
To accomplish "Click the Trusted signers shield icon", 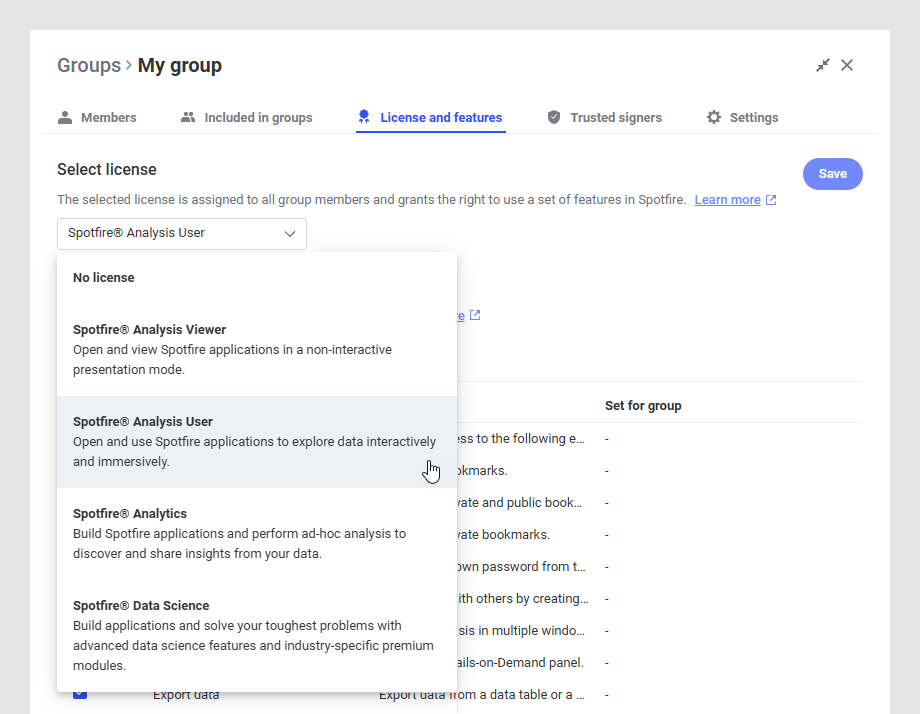I will [x=554, y=117].
